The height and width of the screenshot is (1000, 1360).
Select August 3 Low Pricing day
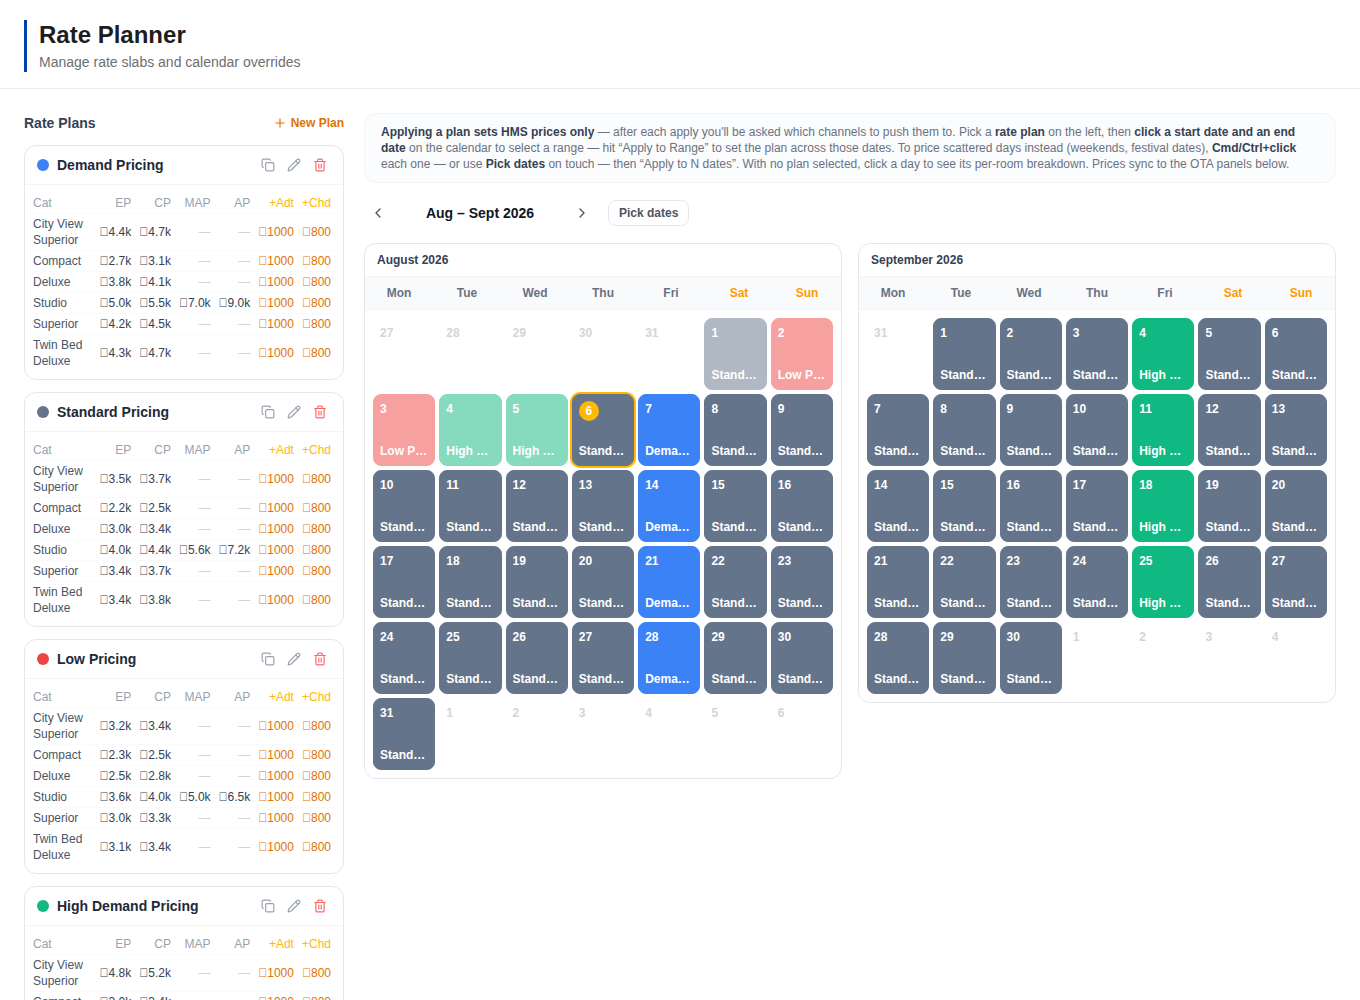404,430
